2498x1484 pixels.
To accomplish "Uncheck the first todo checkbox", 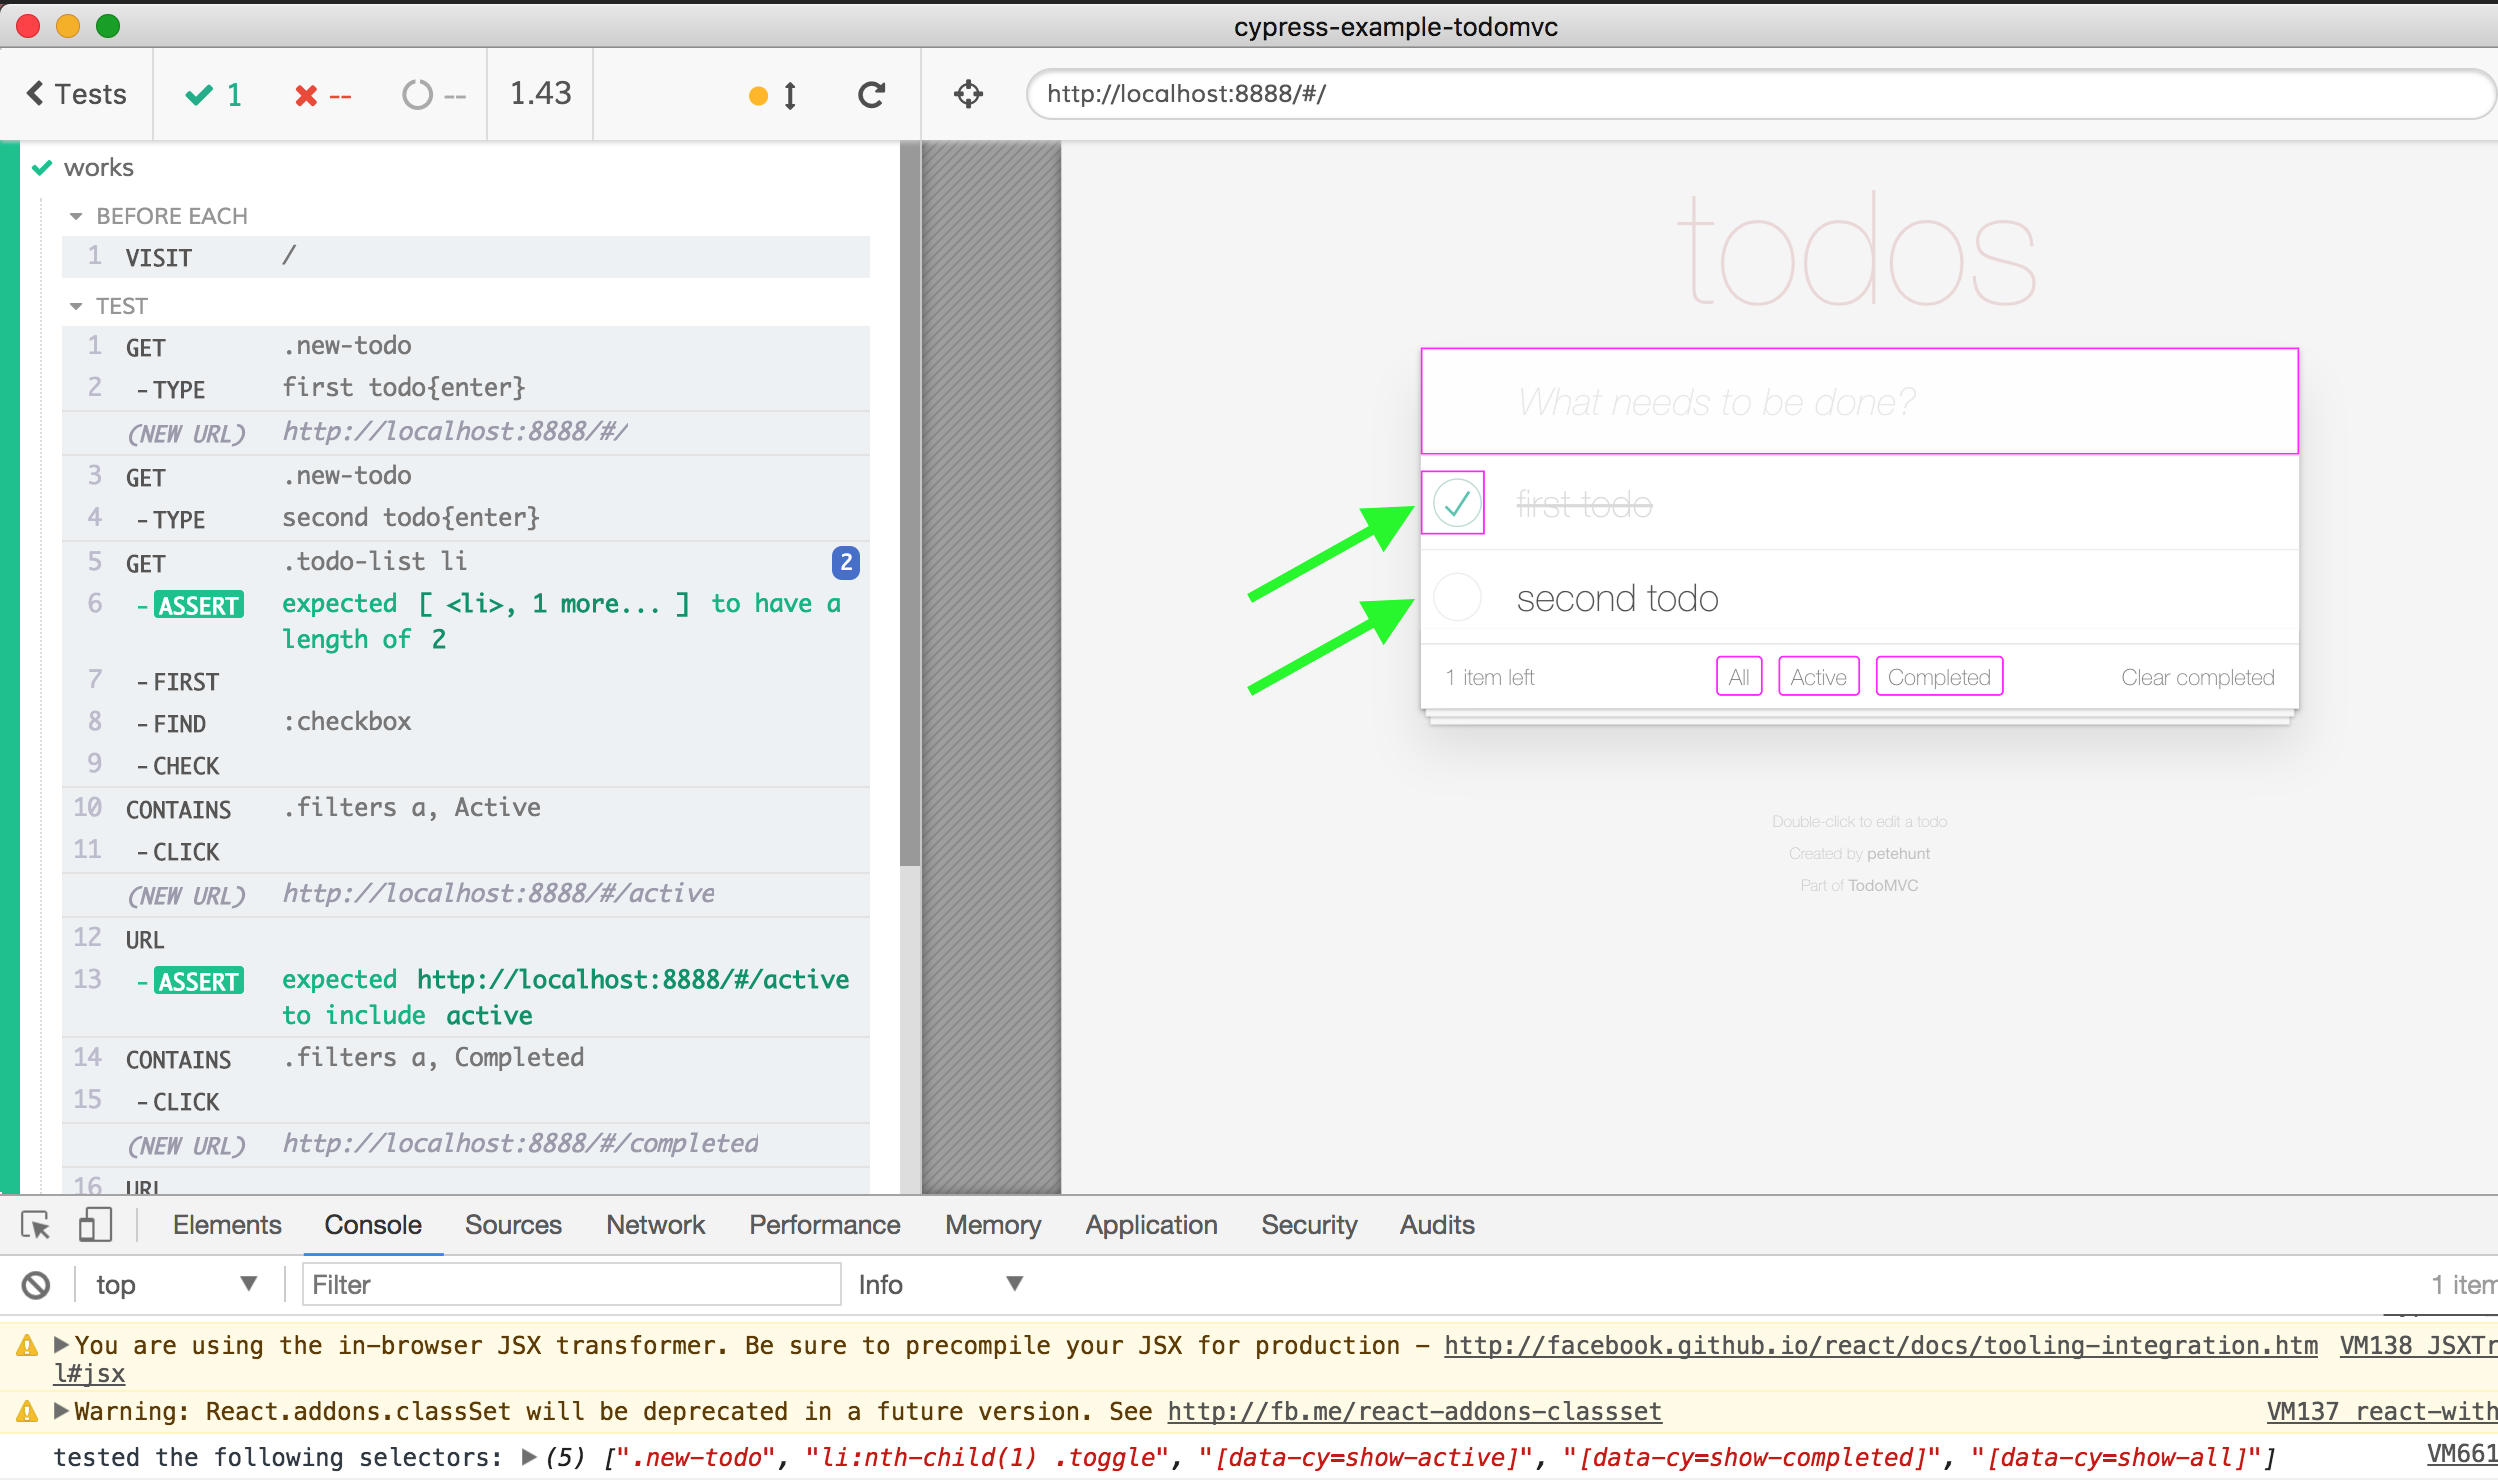I will tap(1456, 503).
